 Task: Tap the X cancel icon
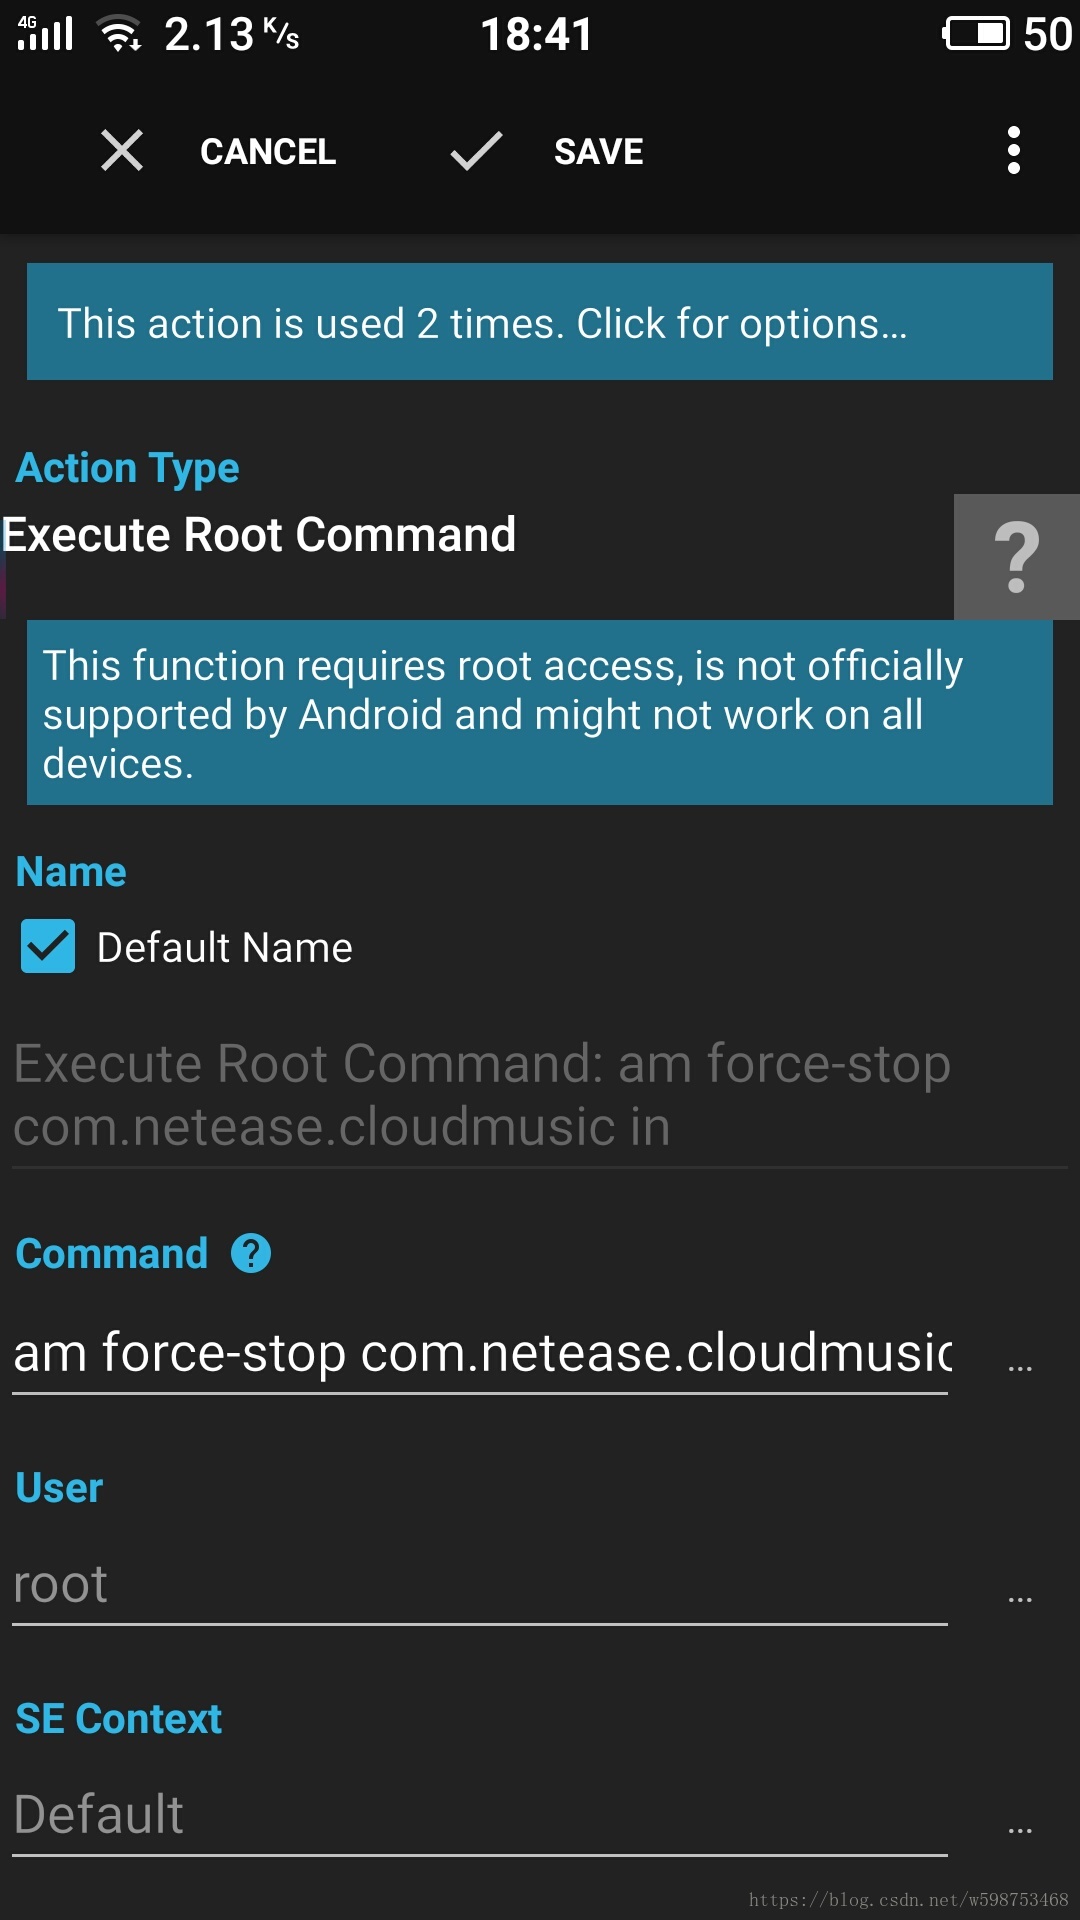tap(122, 151)
